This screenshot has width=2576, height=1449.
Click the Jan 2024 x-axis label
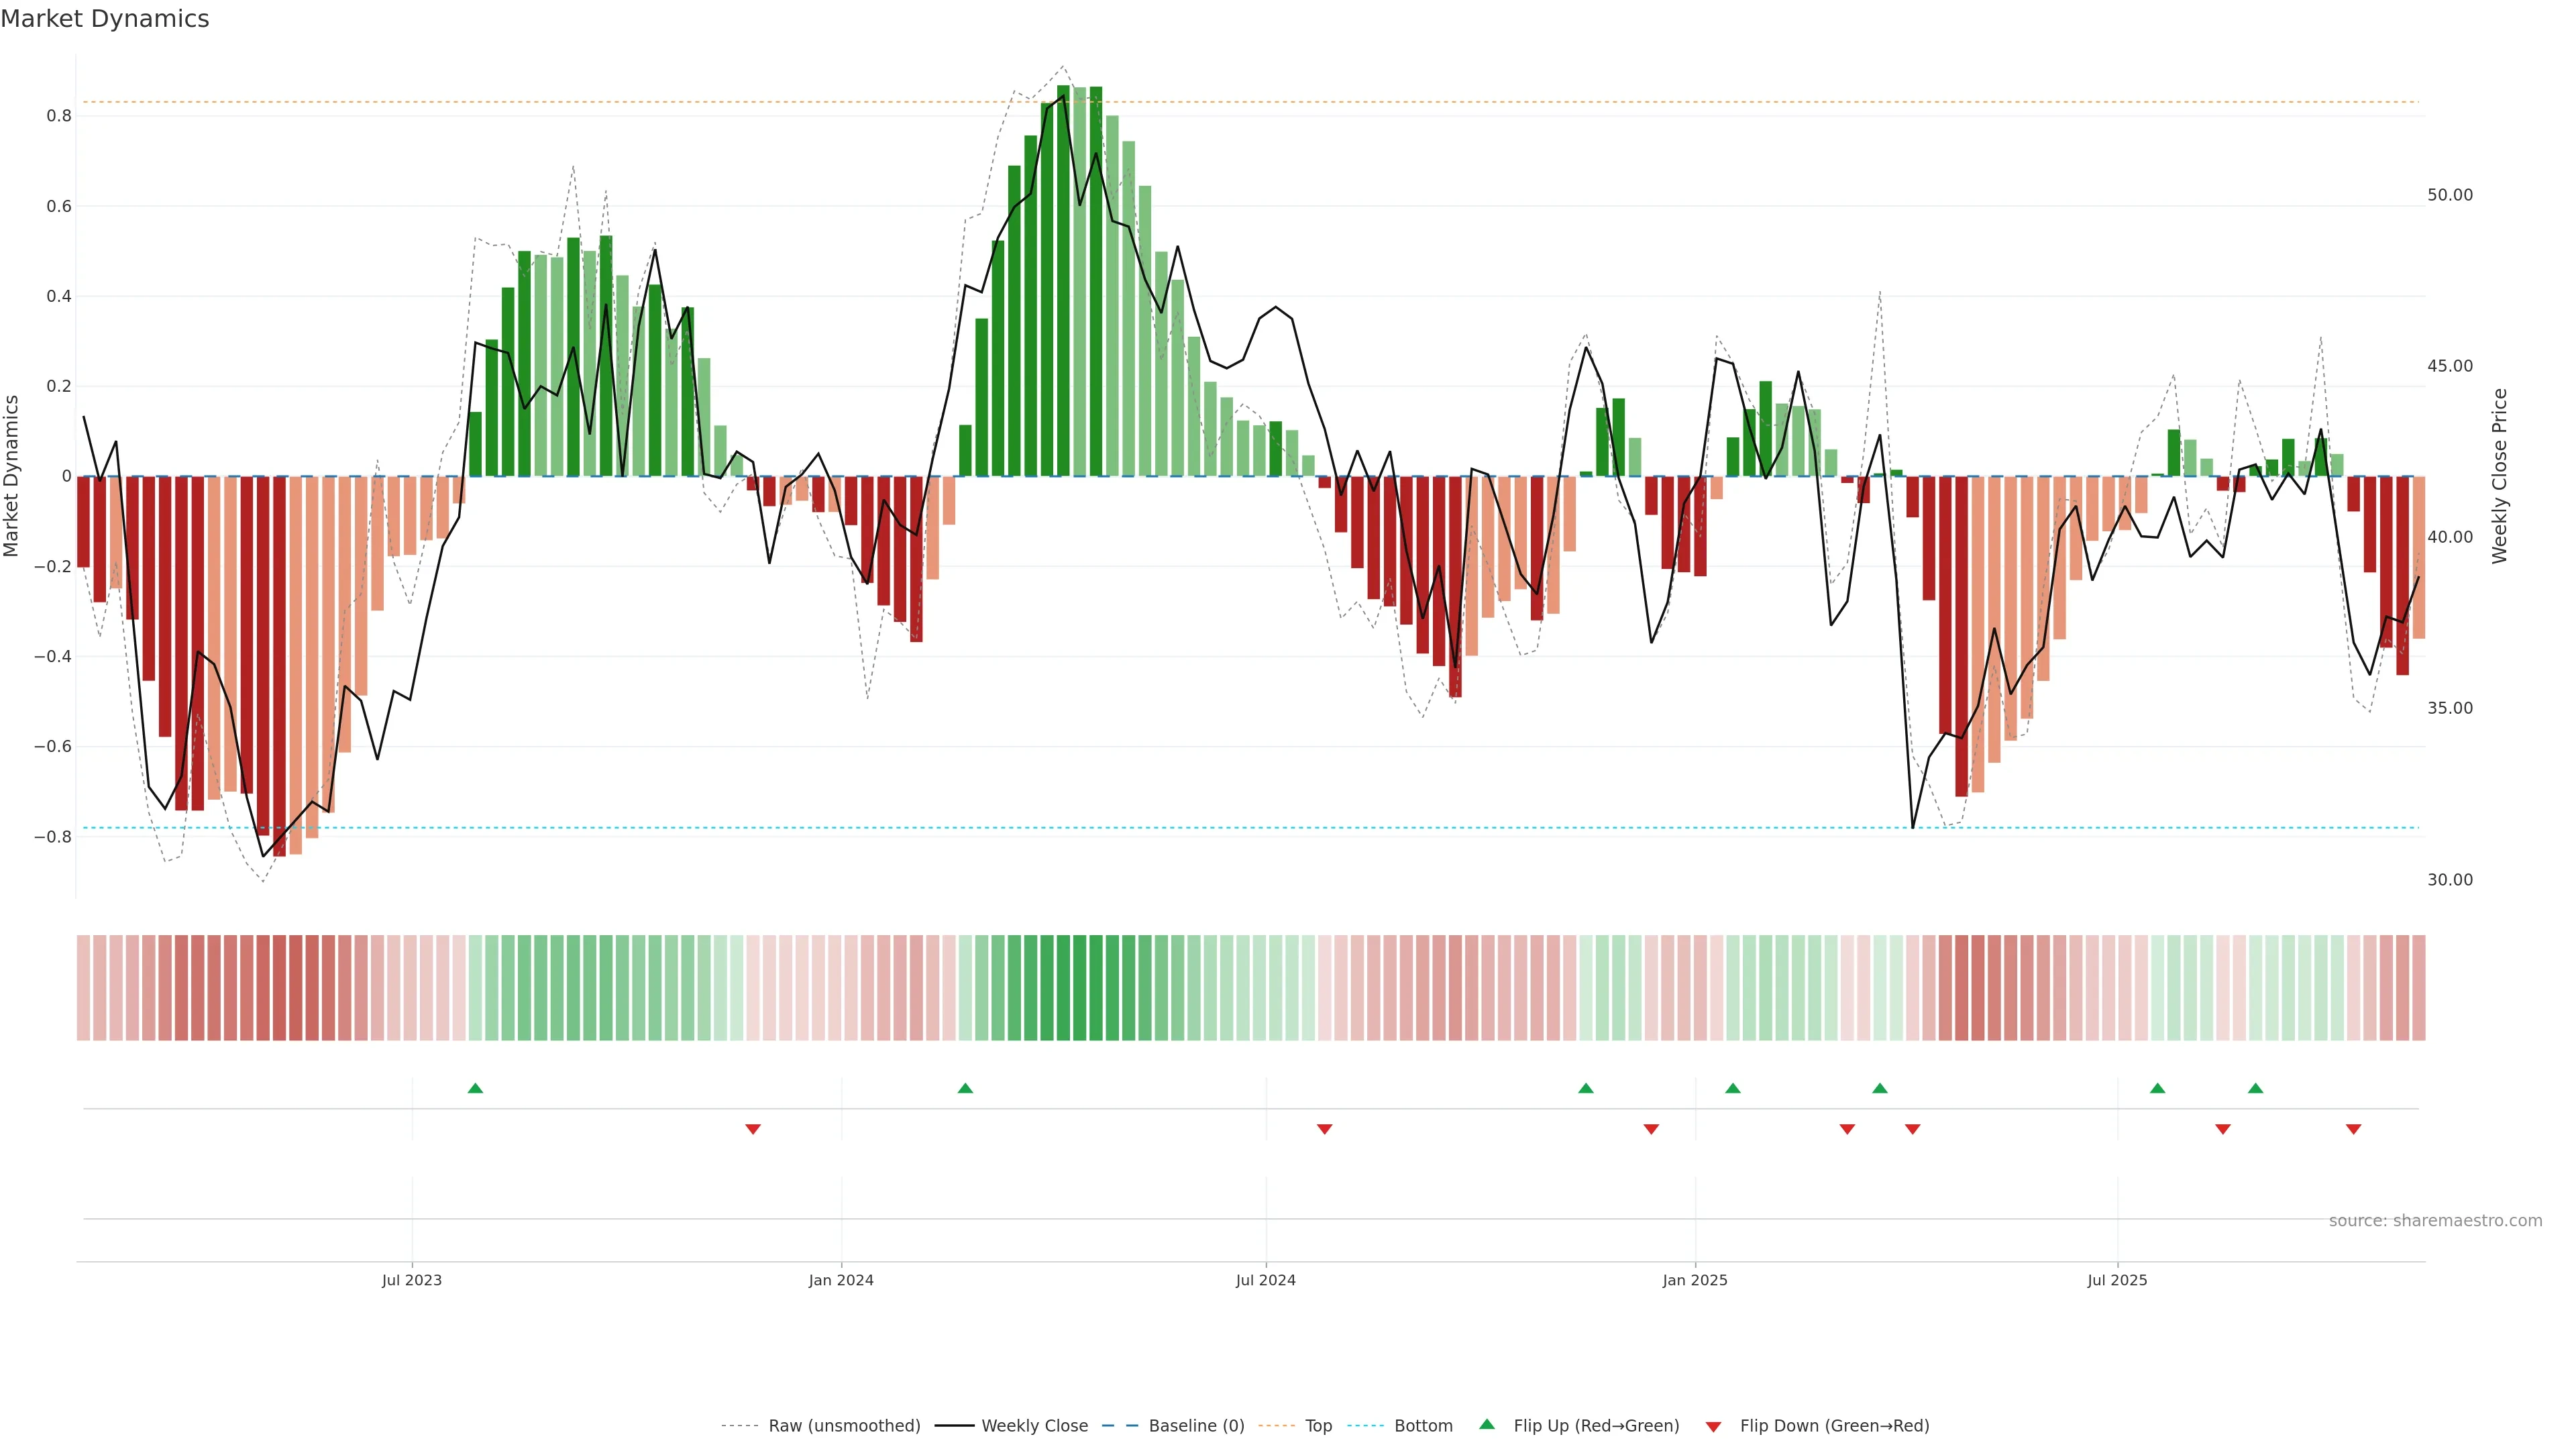point(841,1280)
